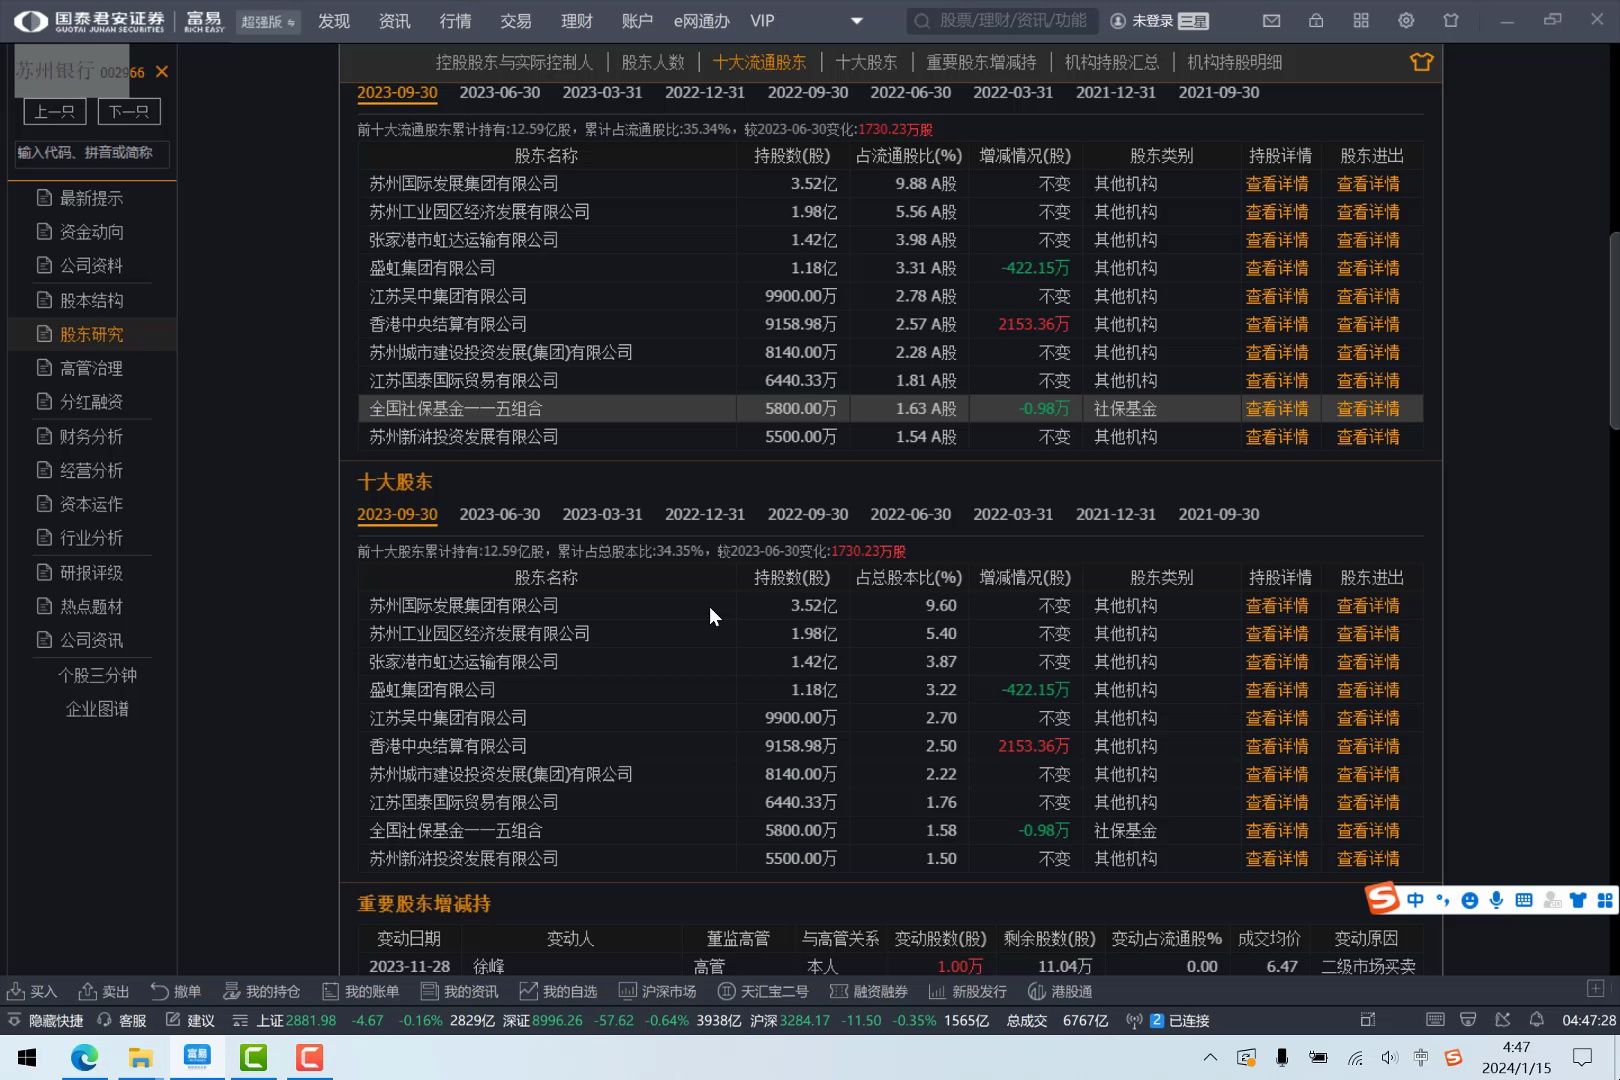Click 隐藏快捷 to hide shortcut bar
Viewport: 1620px width, 1080px height.
(x=45, y=1020)
